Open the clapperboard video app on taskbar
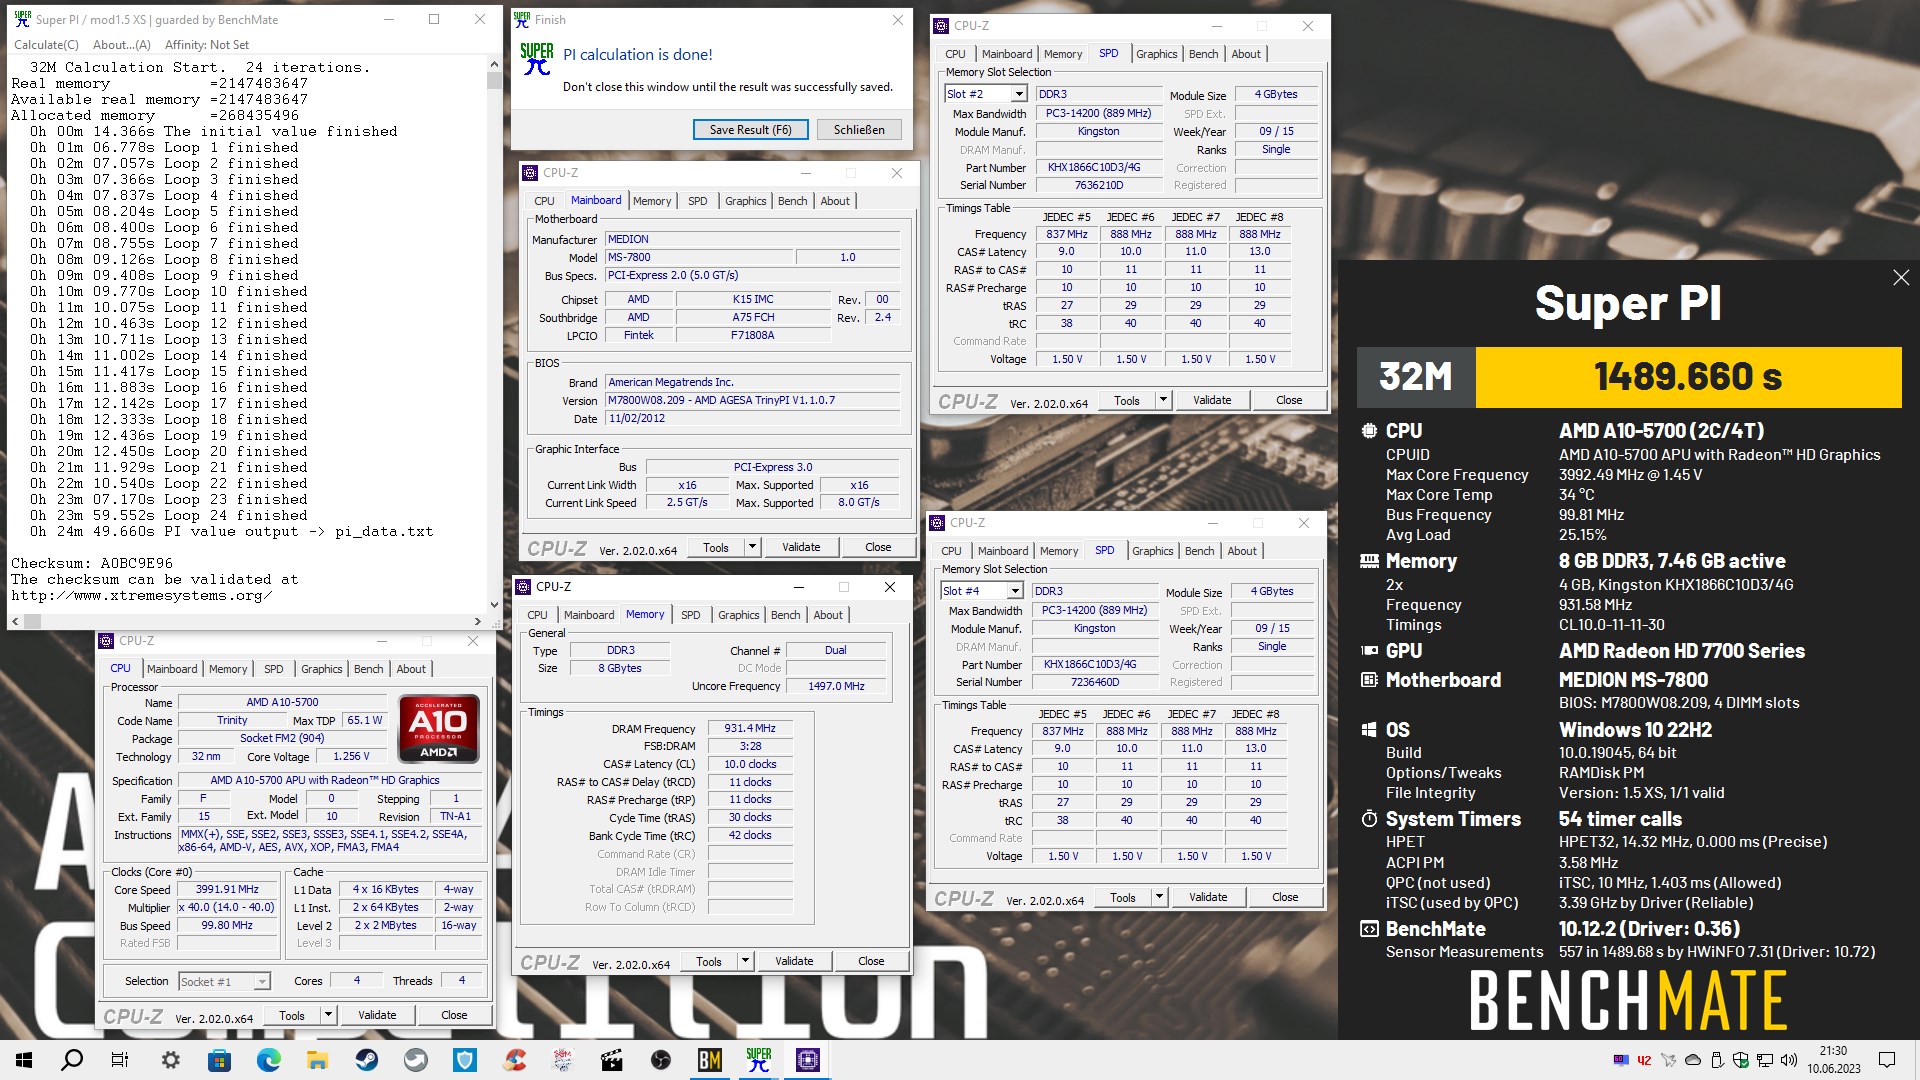 tap(612, 1060)
